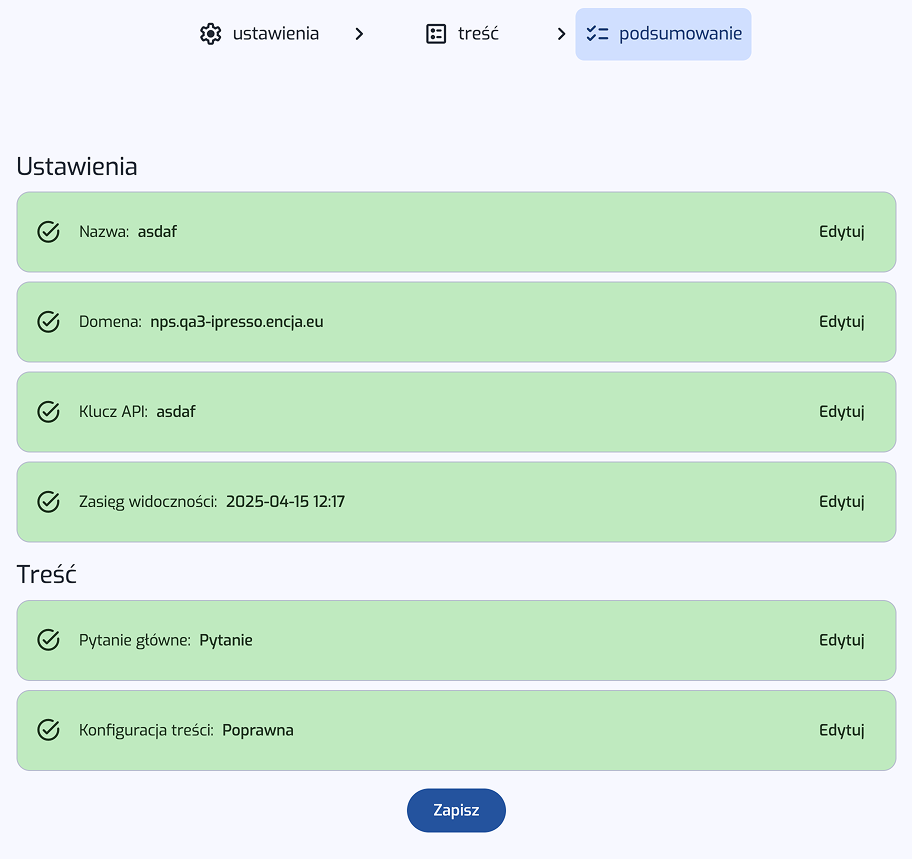Screen dimensions: 912x859
Task: Edit the Zasięg widoczności date
Action: (x=842, y=501)
